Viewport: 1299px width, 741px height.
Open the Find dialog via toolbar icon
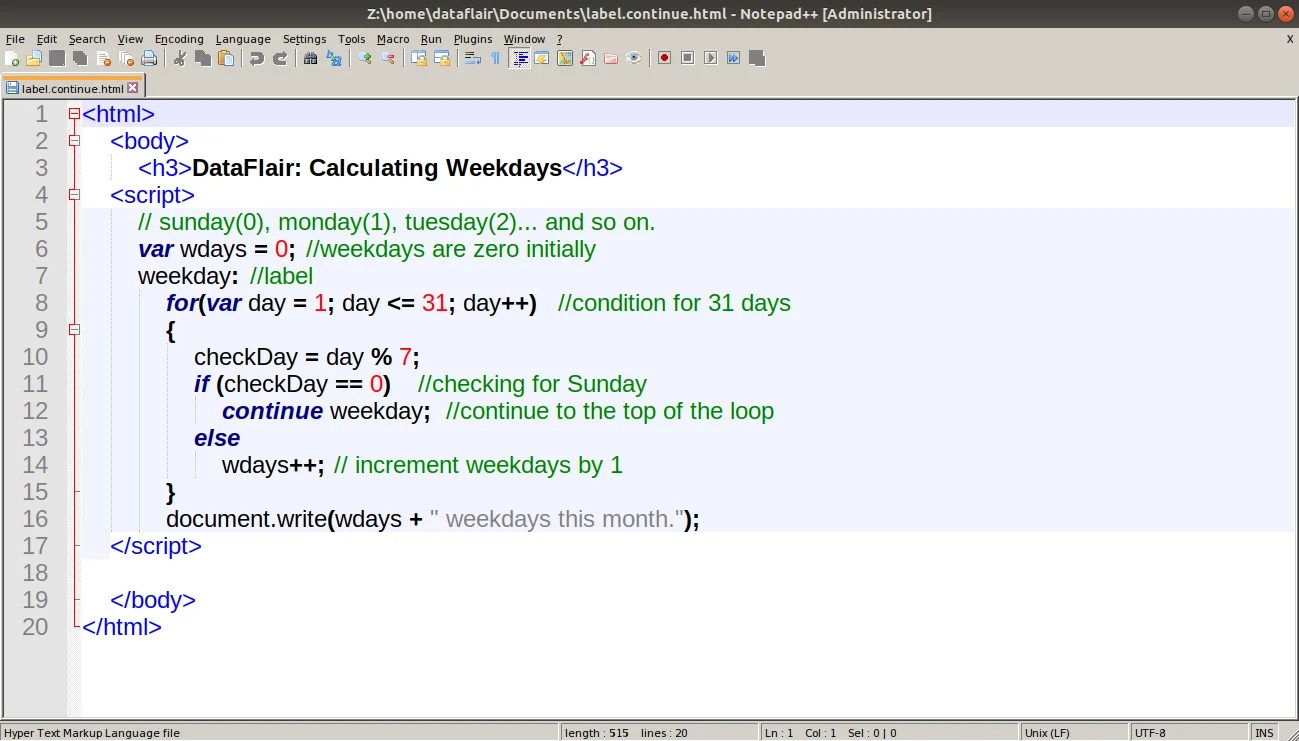(309, 58)
